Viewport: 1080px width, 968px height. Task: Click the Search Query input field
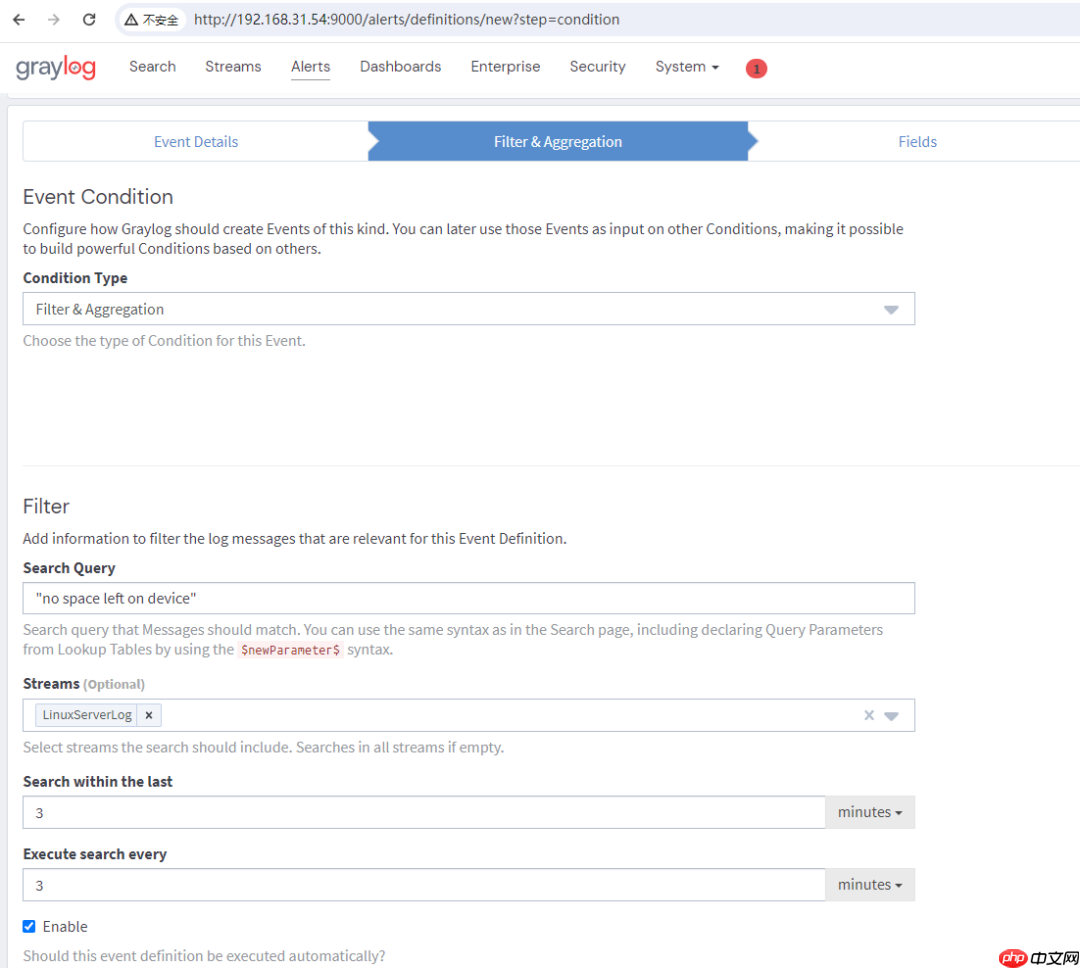coord(468,598)
